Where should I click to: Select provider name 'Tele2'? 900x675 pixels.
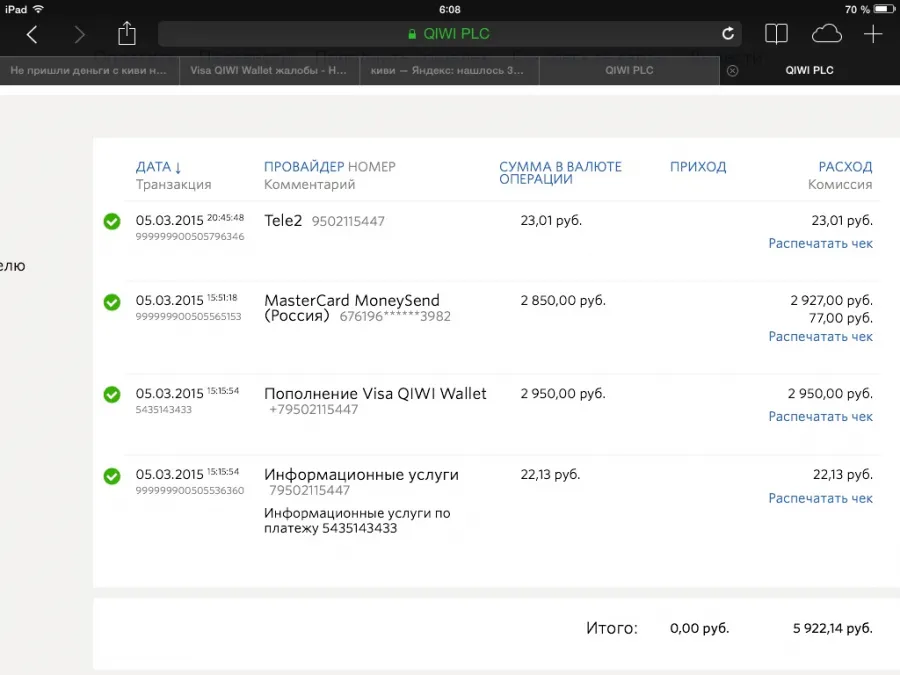tap(283, 220)
